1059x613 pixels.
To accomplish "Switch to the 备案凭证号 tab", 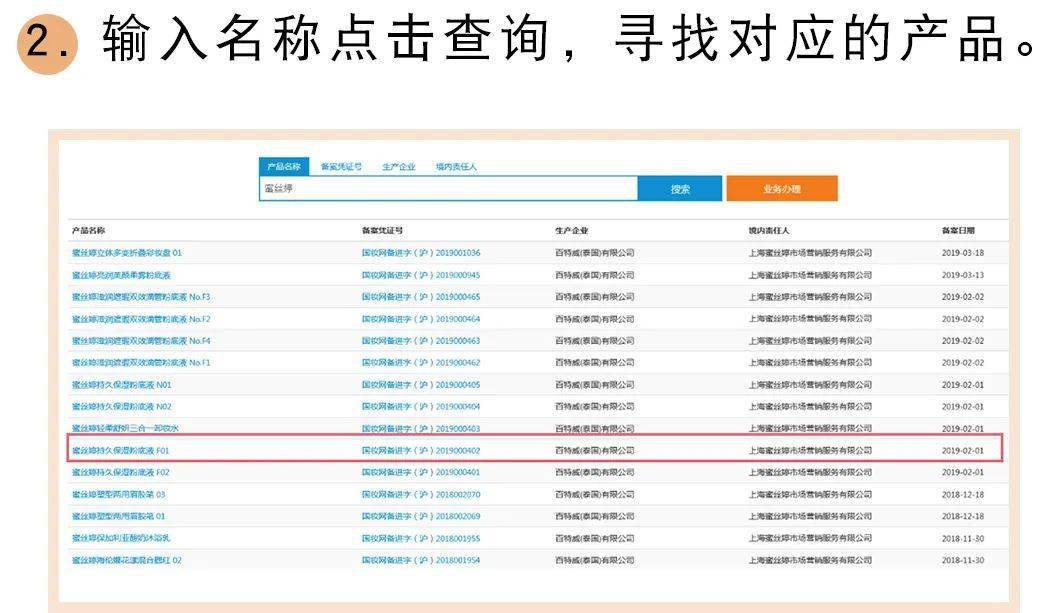I will pos(341,167).
